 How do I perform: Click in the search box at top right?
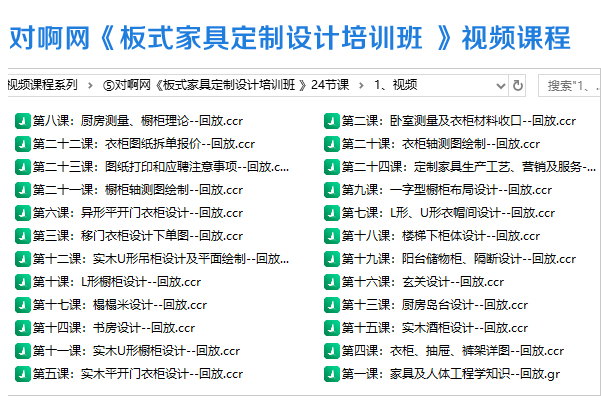point(567,85)
